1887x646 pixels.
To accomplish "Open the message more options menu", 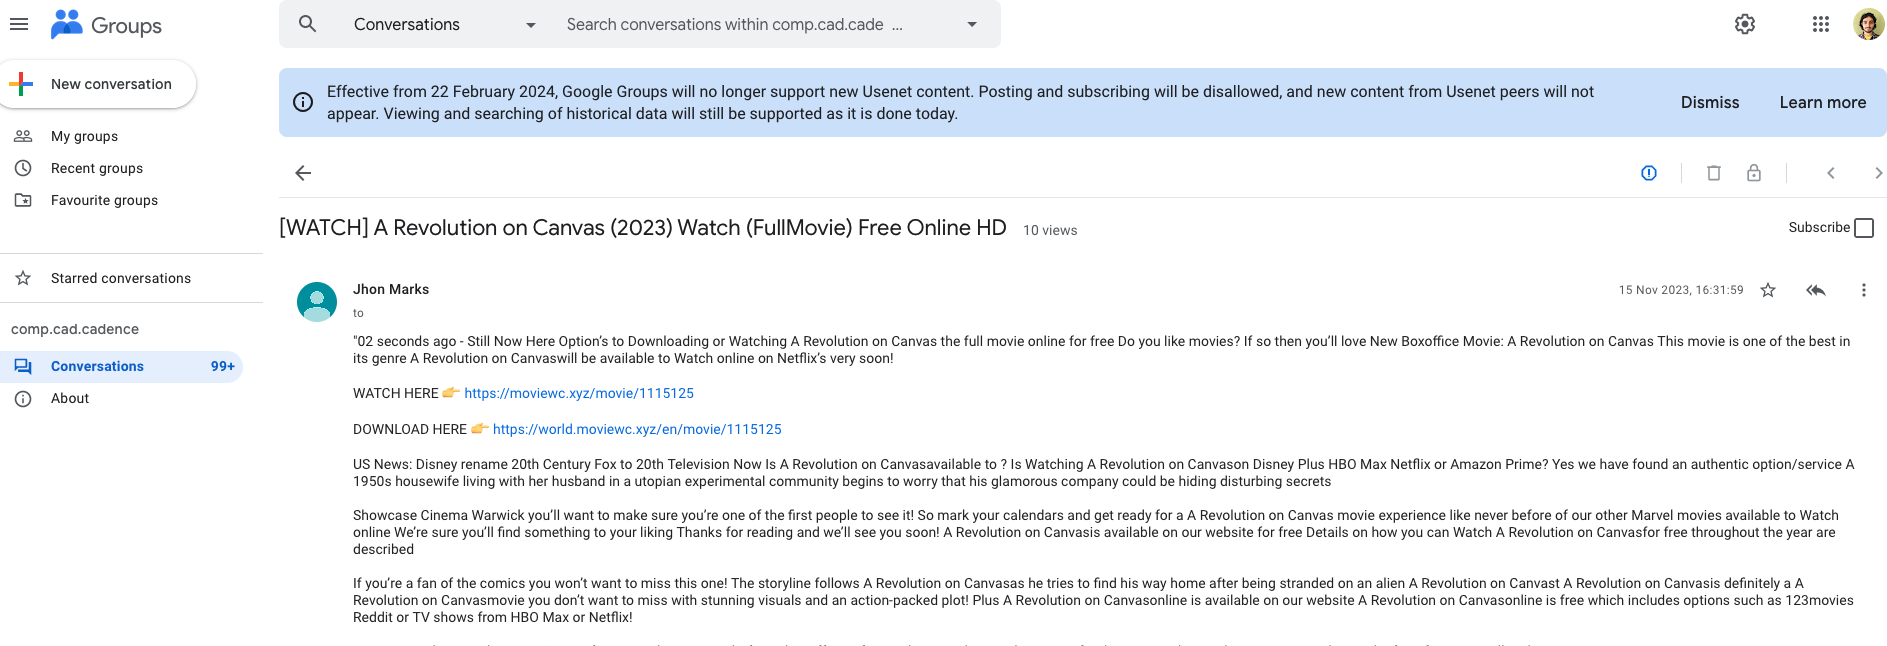I will tap(1863, 290).
